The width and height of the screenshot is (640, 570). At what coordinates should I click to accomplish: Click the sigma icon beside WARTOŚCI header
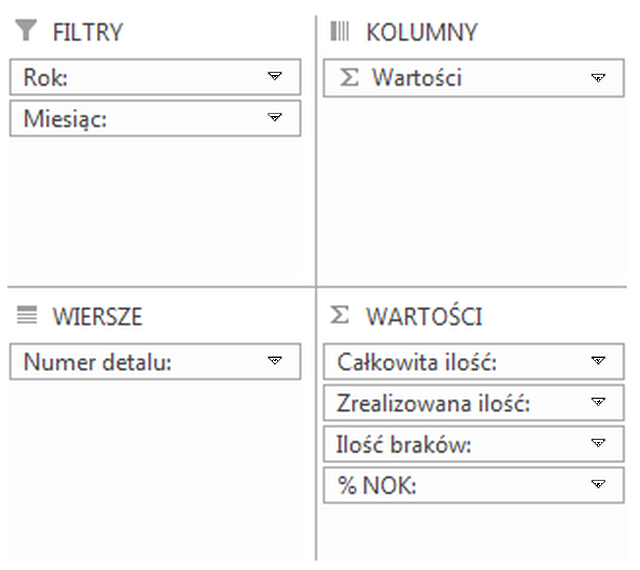[x=340, y=317]
